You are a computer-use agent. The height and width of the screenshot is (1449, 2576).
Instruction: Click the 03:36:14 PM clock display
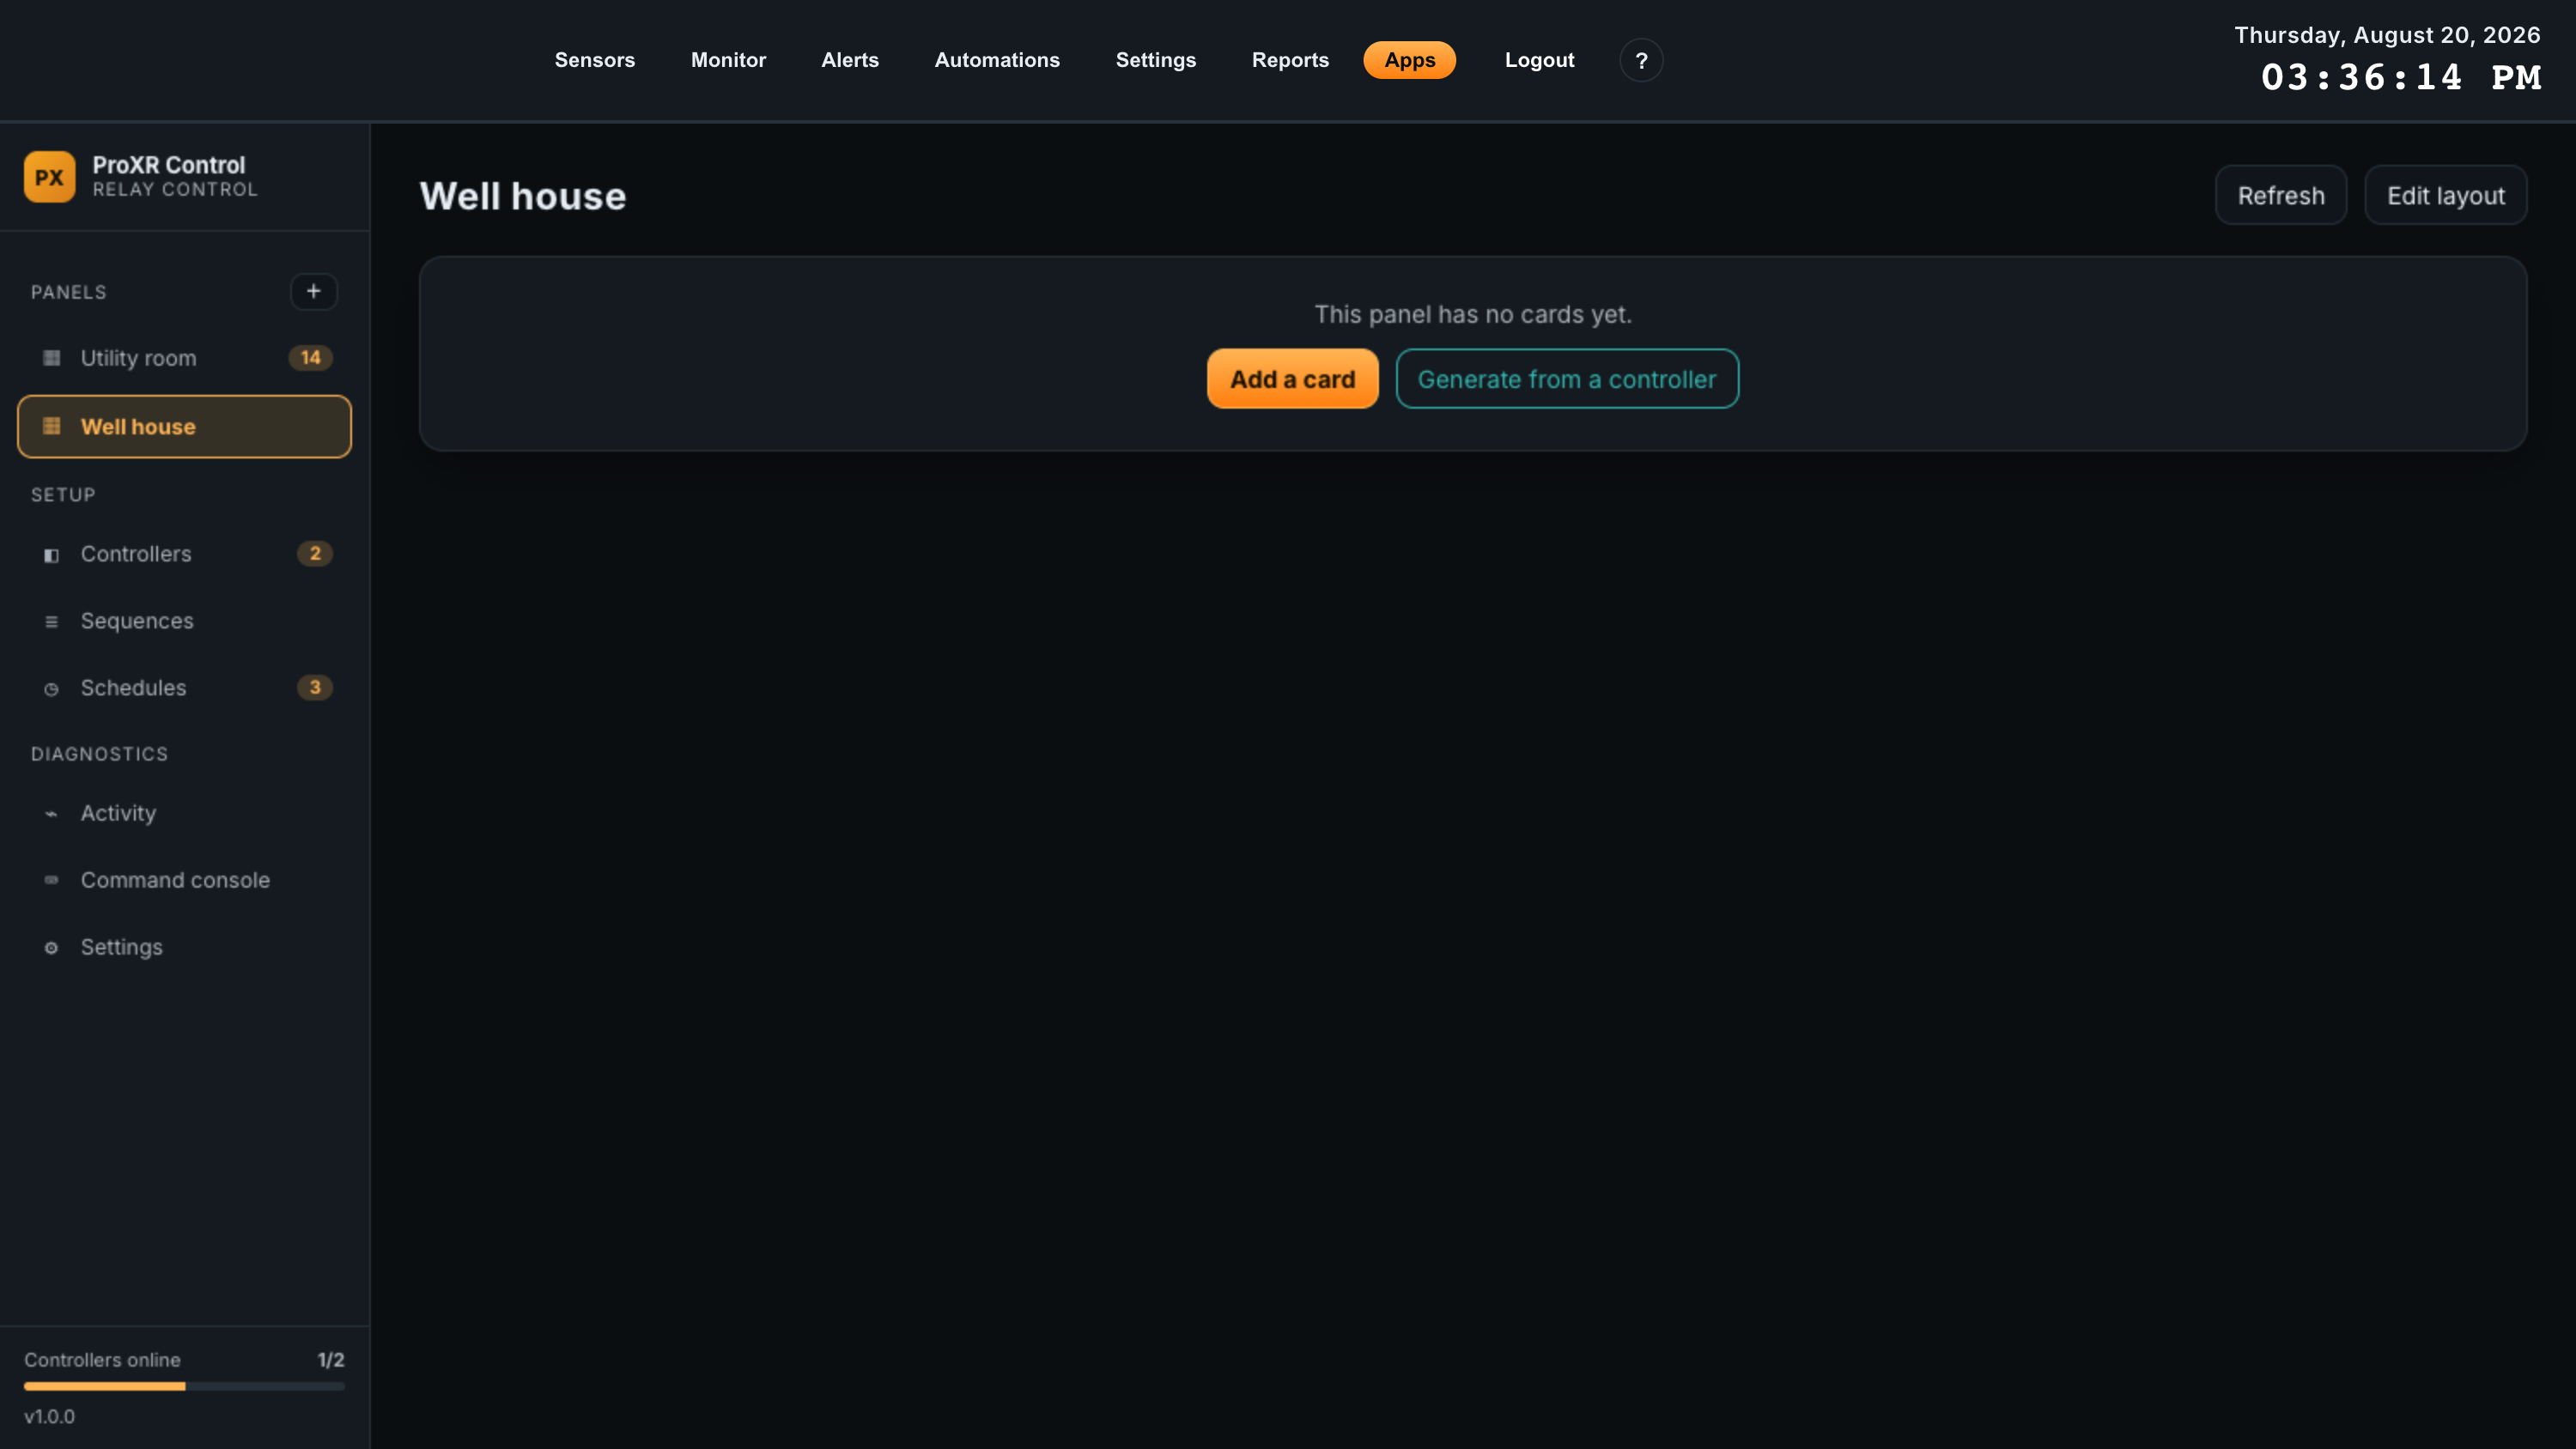pyautogui.click(x=2400, y=78)
